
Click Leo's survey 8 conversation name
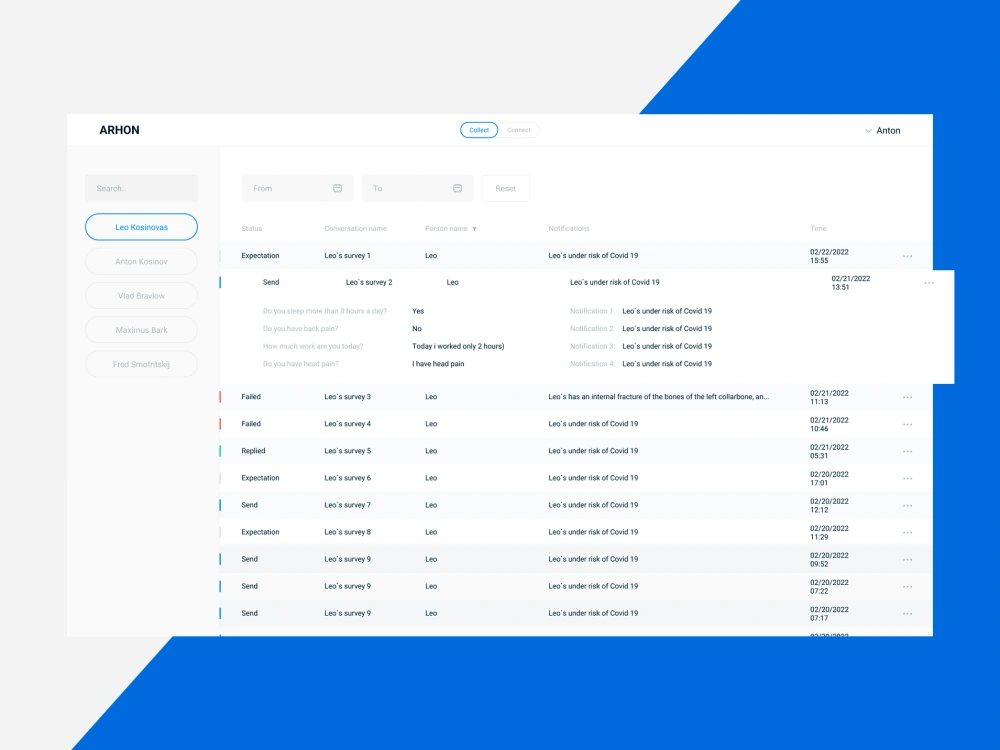pyautogui.click(x=348, y=532)
